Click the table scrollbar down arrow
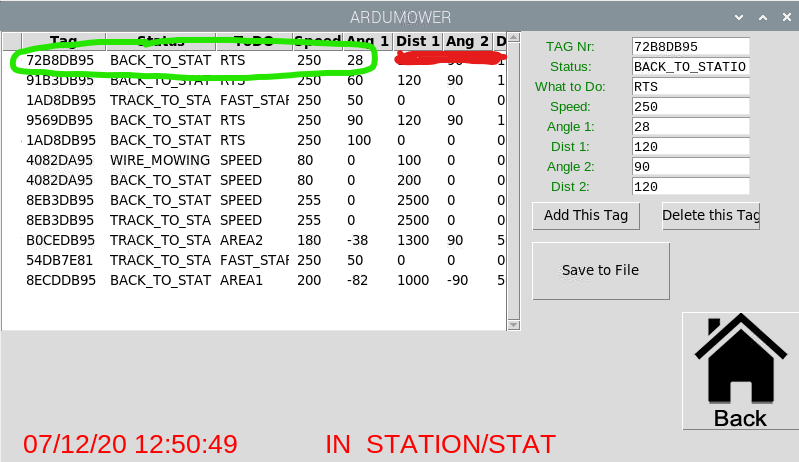 pyautogui.click(x=514, y=325)
